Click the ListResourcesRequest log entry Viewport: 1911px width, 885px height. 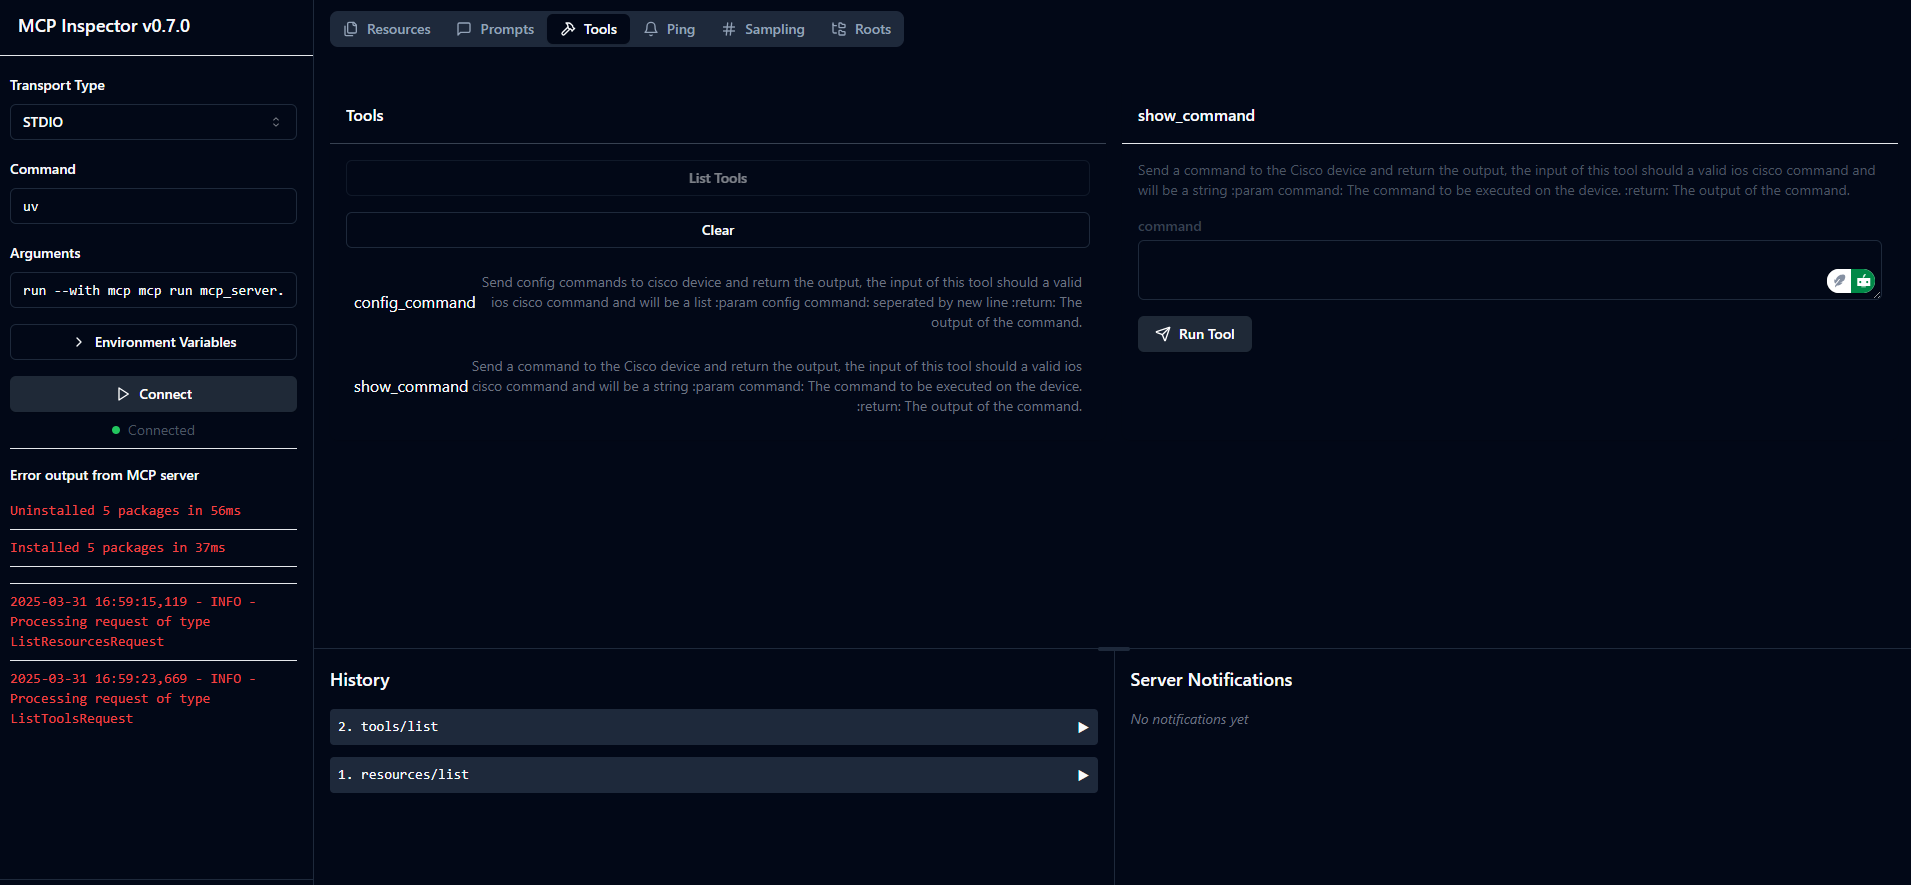pyautogui.click(x=133, y=622)
